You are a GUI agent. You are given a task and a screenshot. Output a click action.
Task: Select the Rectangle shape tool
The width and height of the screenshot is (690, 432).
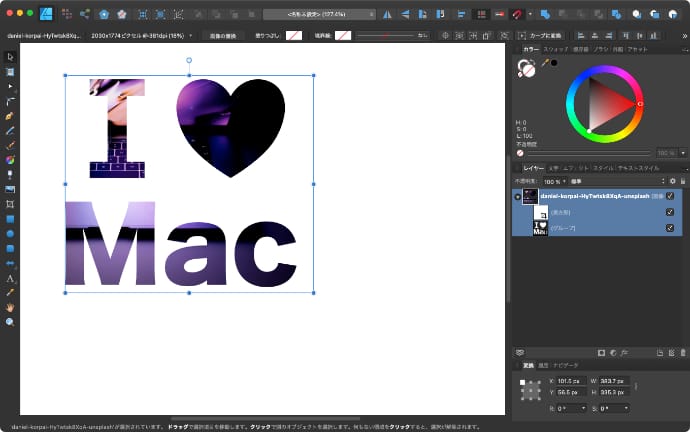[x=10, y=218]
